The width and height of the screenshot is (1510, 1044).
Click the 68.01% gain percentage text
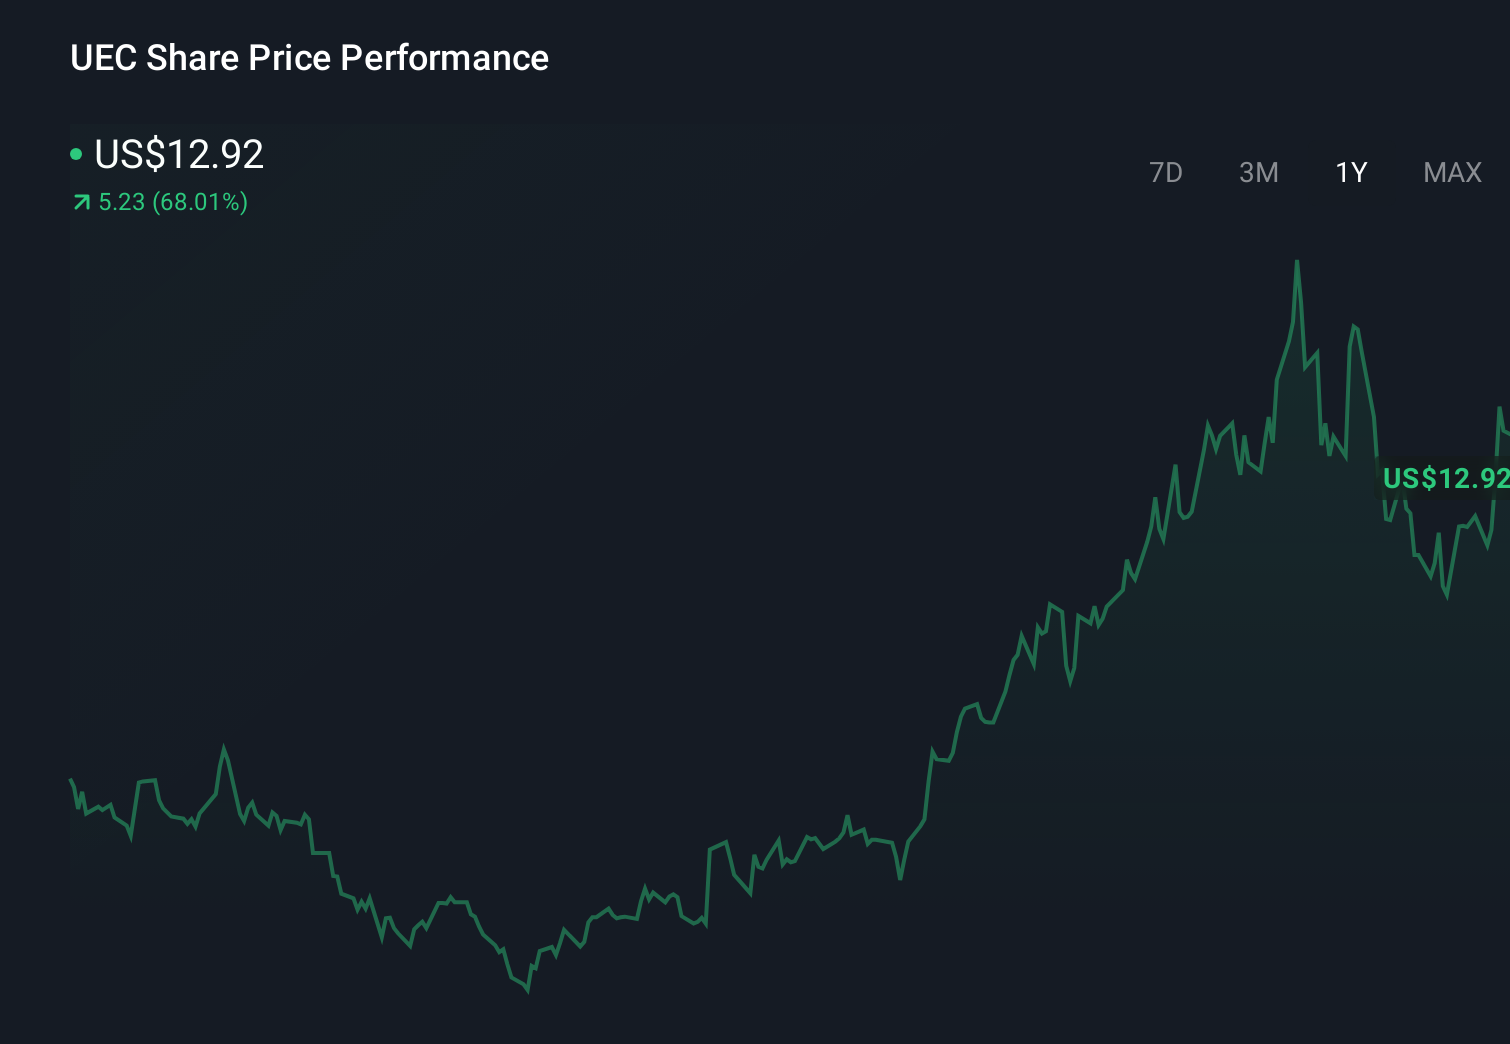[x=199, y=202]
